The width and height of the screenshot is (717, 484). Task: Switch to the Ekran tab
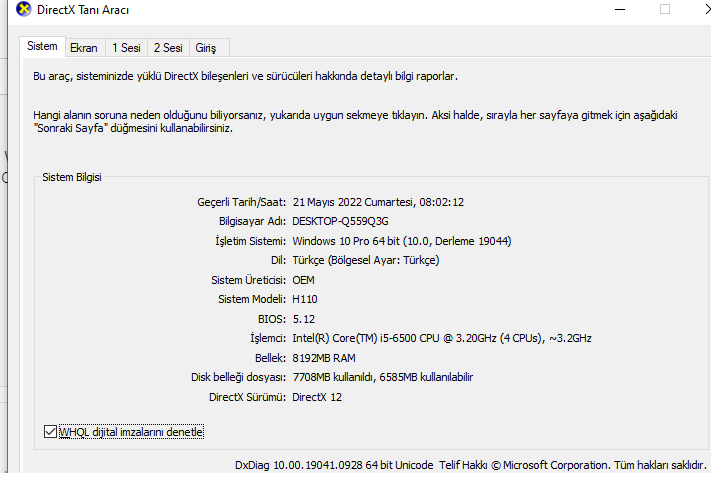point(84,47)
